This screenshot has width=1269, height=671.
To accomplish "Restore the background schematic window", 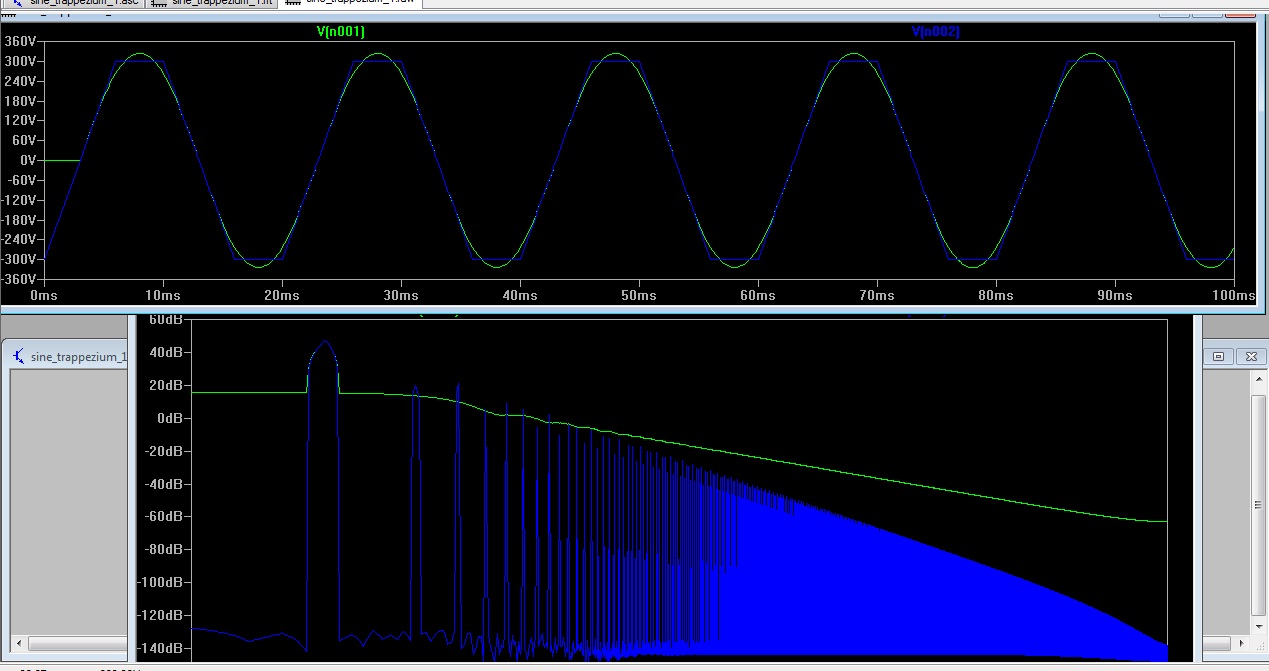I will 1218,356.
